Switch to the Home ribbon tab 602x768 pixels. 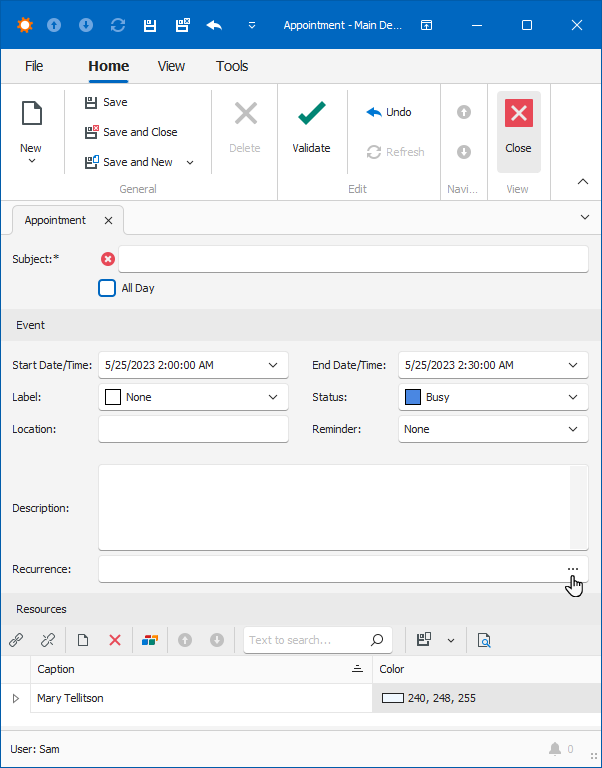point(109,66)
